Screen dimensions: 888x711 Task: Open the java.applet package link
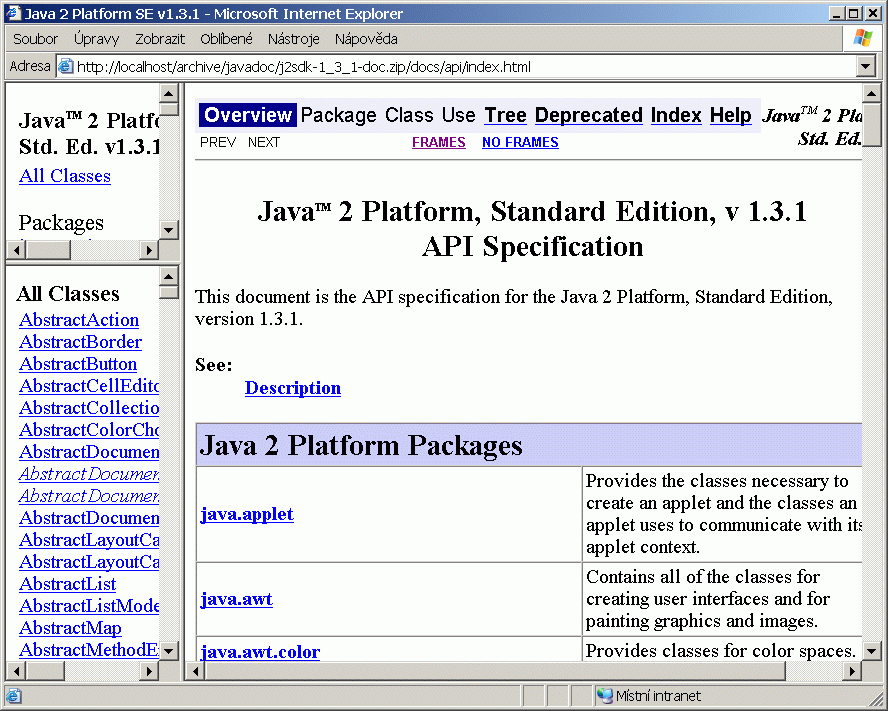247,514
